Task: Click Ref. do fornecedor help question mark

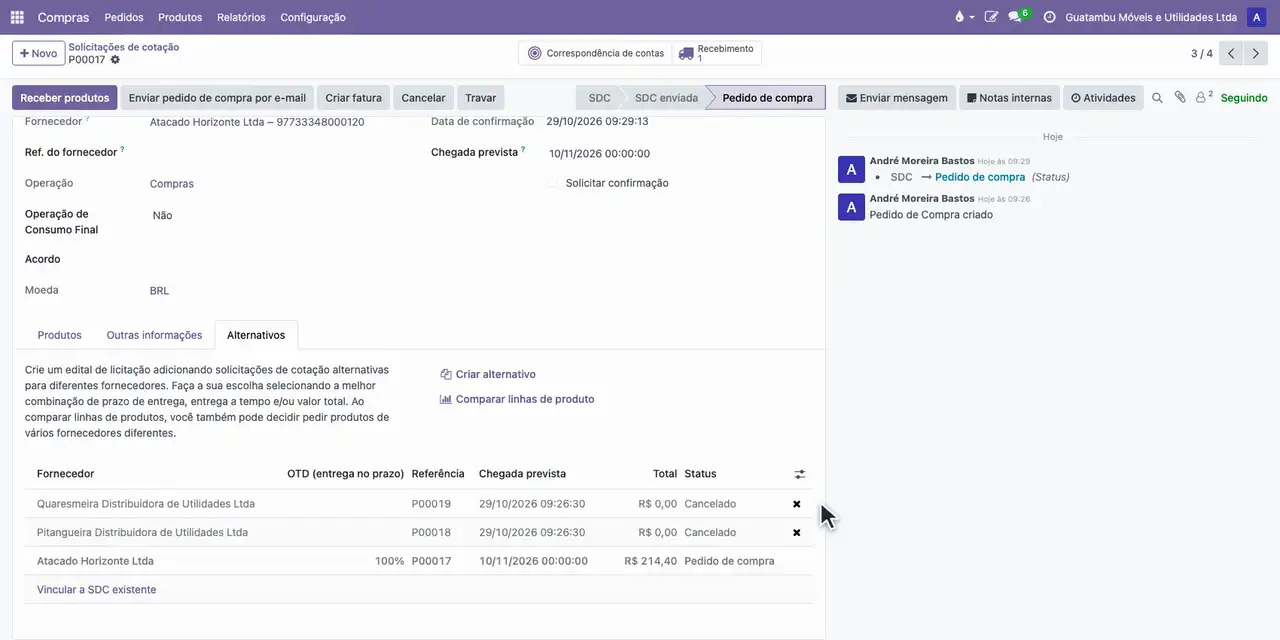Action: (122, 149)
